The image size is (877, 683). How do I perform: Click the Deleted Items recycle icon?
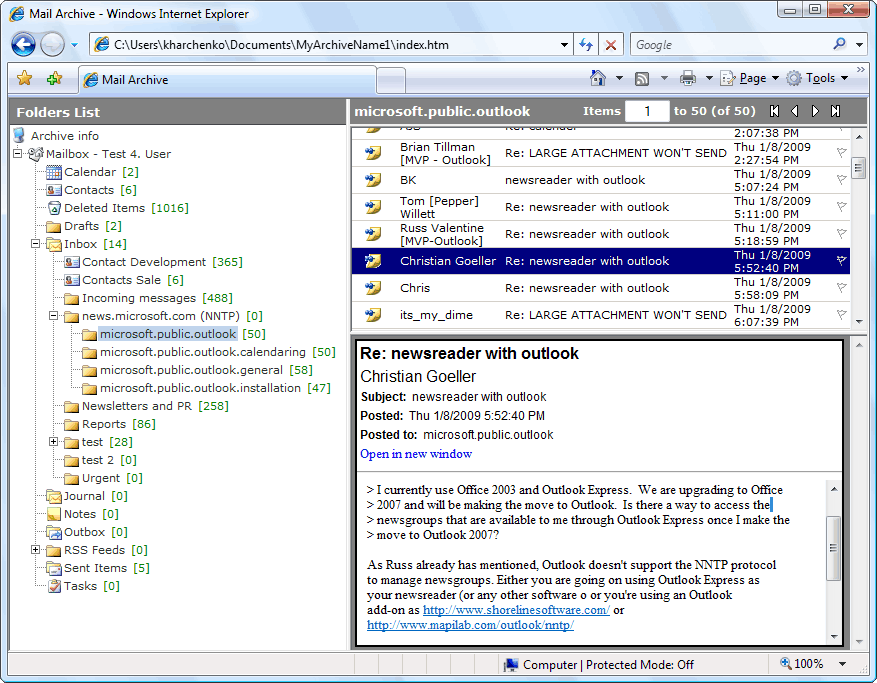coord(54,208)
